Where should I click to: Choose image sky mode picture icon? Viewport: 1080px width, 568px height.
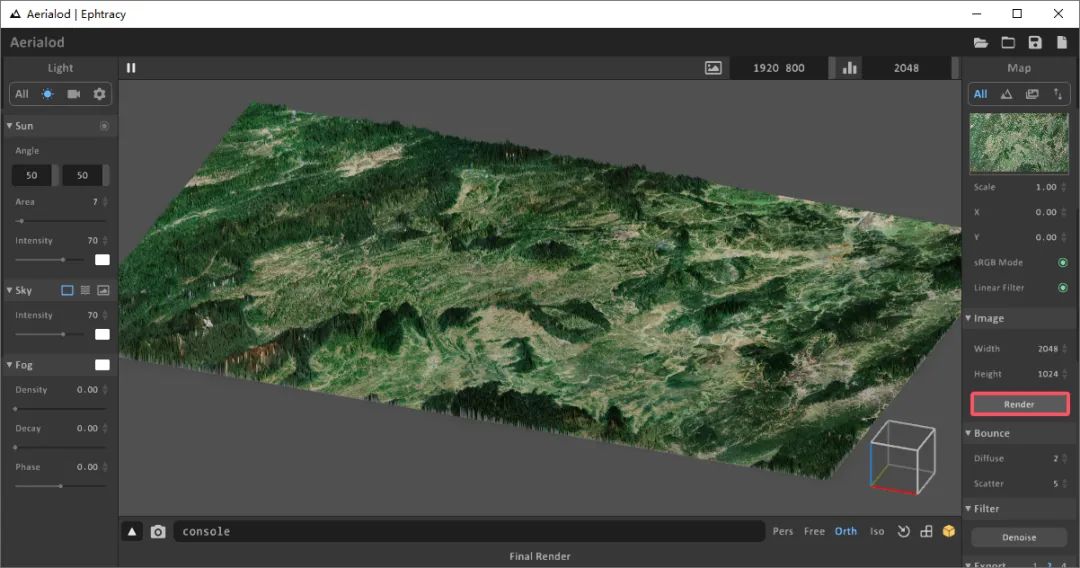(x=103, y=291)
